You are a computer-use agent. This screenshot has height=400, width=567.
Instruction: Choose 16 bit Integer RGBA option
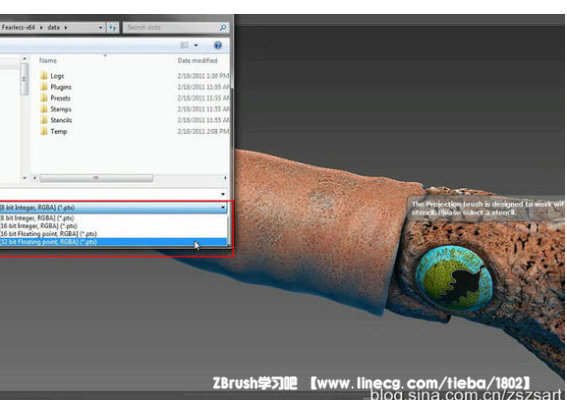click(x=114, y=226)
